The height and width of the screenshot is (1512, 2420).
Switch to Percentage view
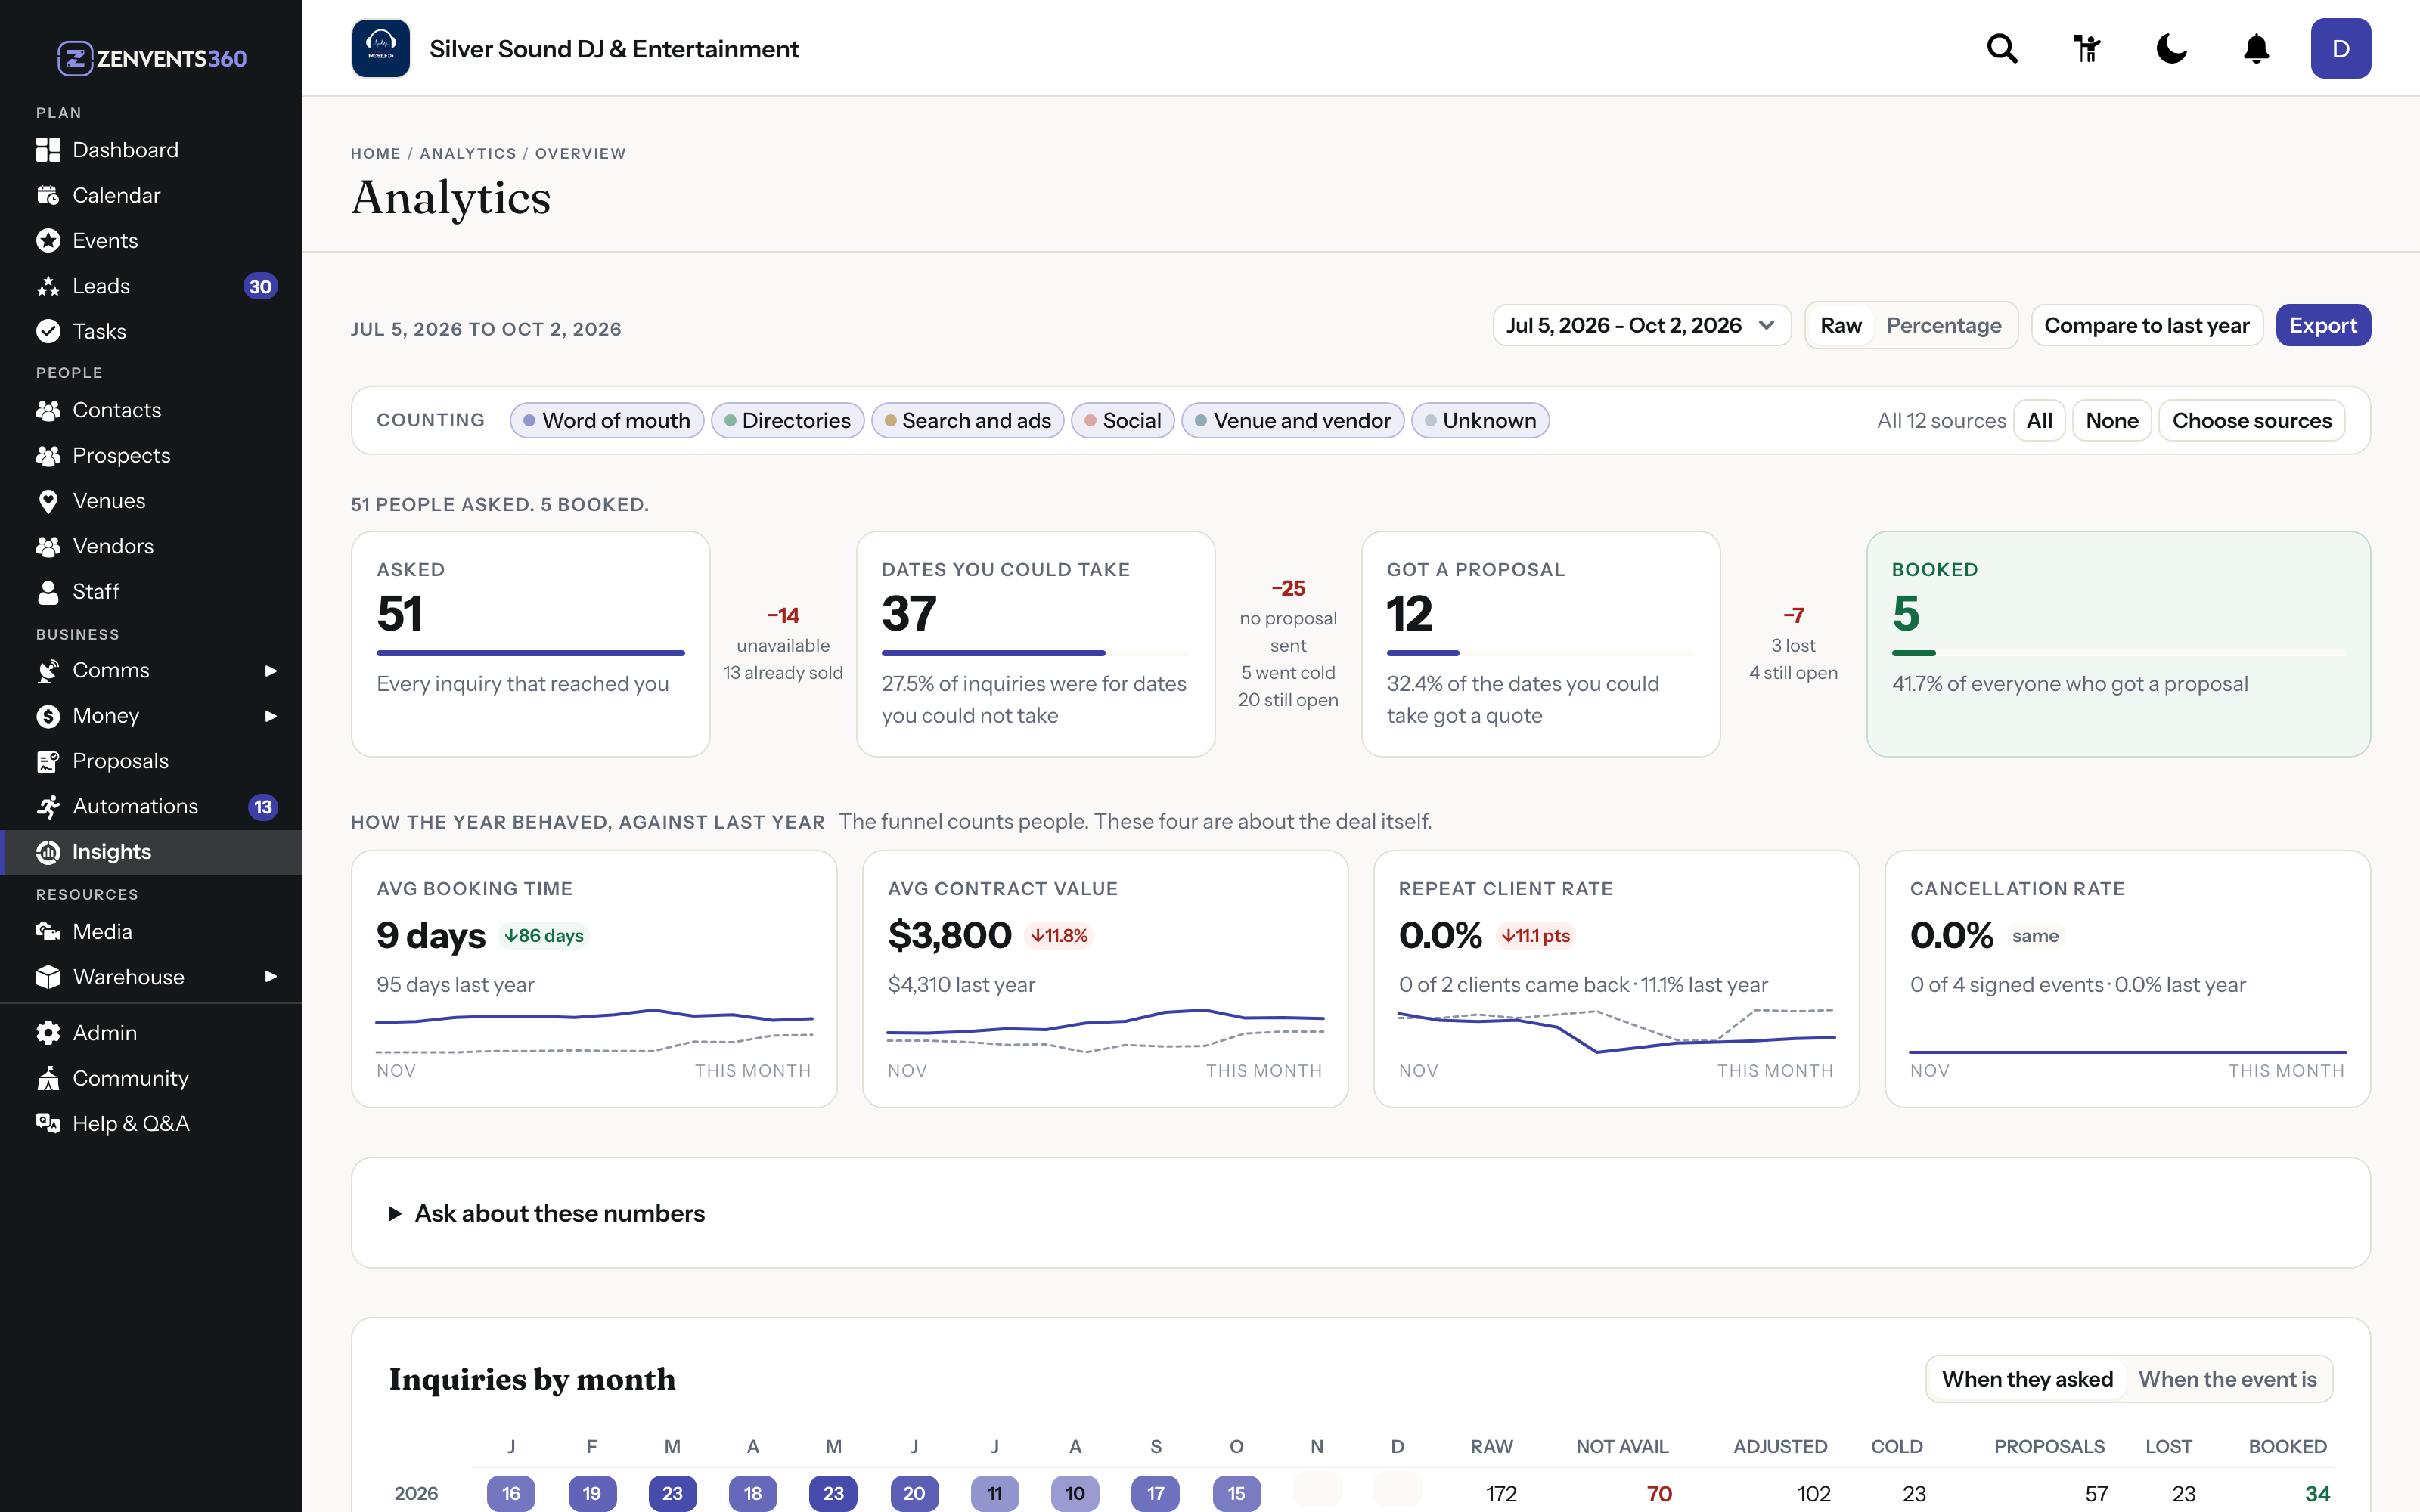(x=1943, y=325)
